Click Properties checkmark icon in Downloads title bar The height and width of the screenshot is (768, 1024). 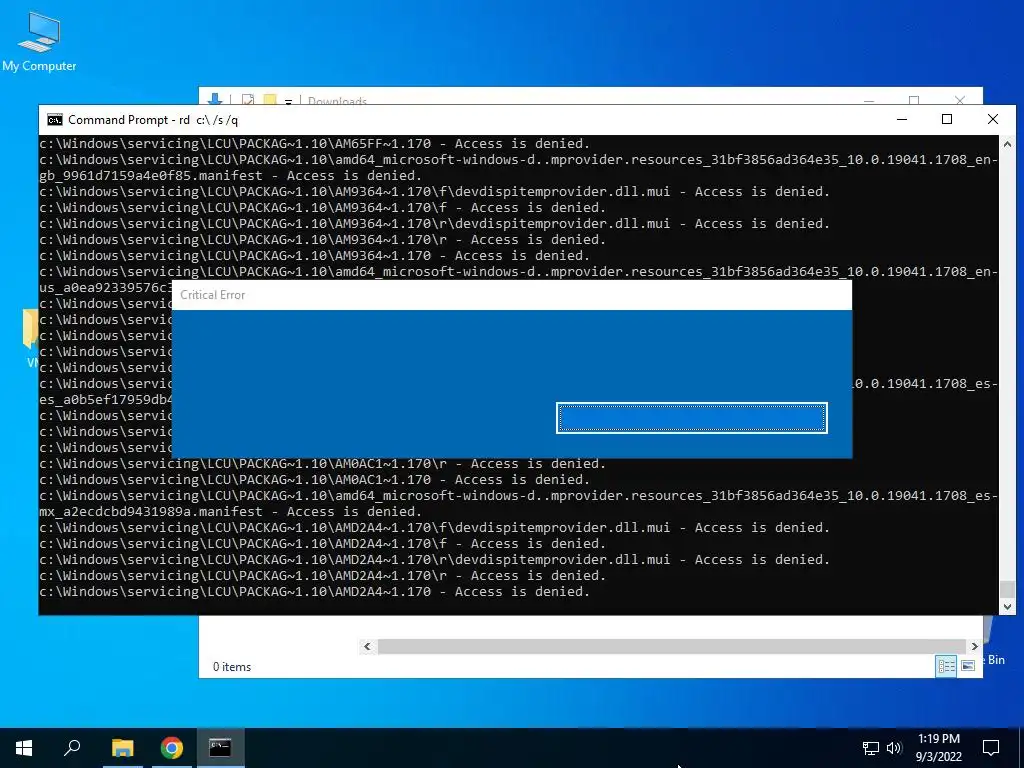tap(248, 100)
